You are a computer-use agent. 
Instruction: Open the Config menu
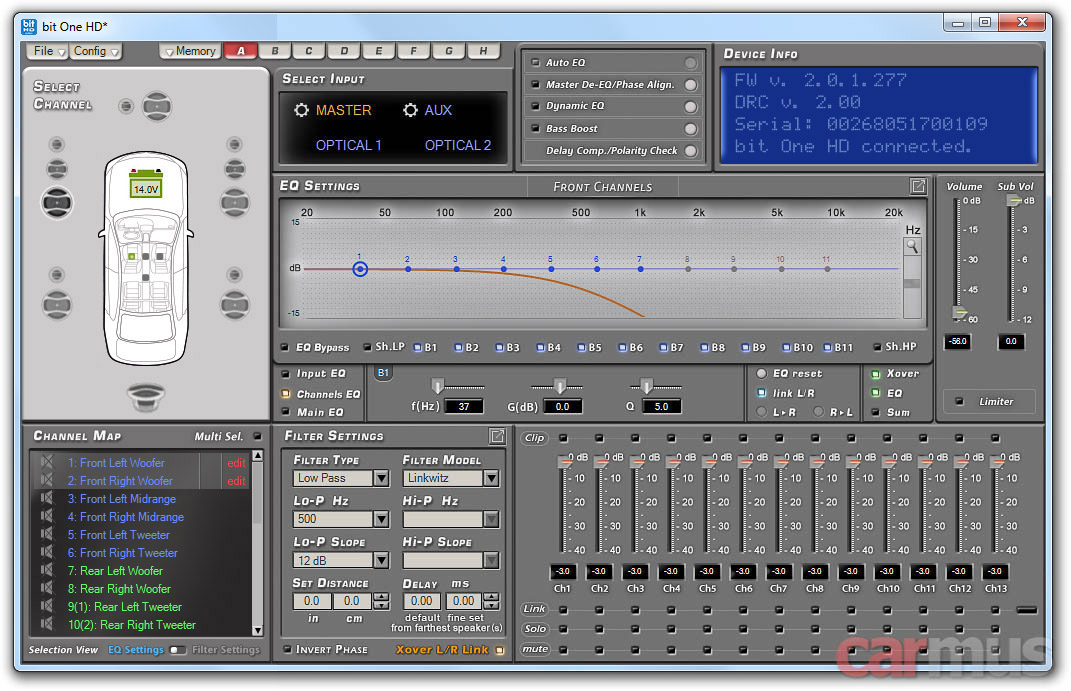[96, 51]
